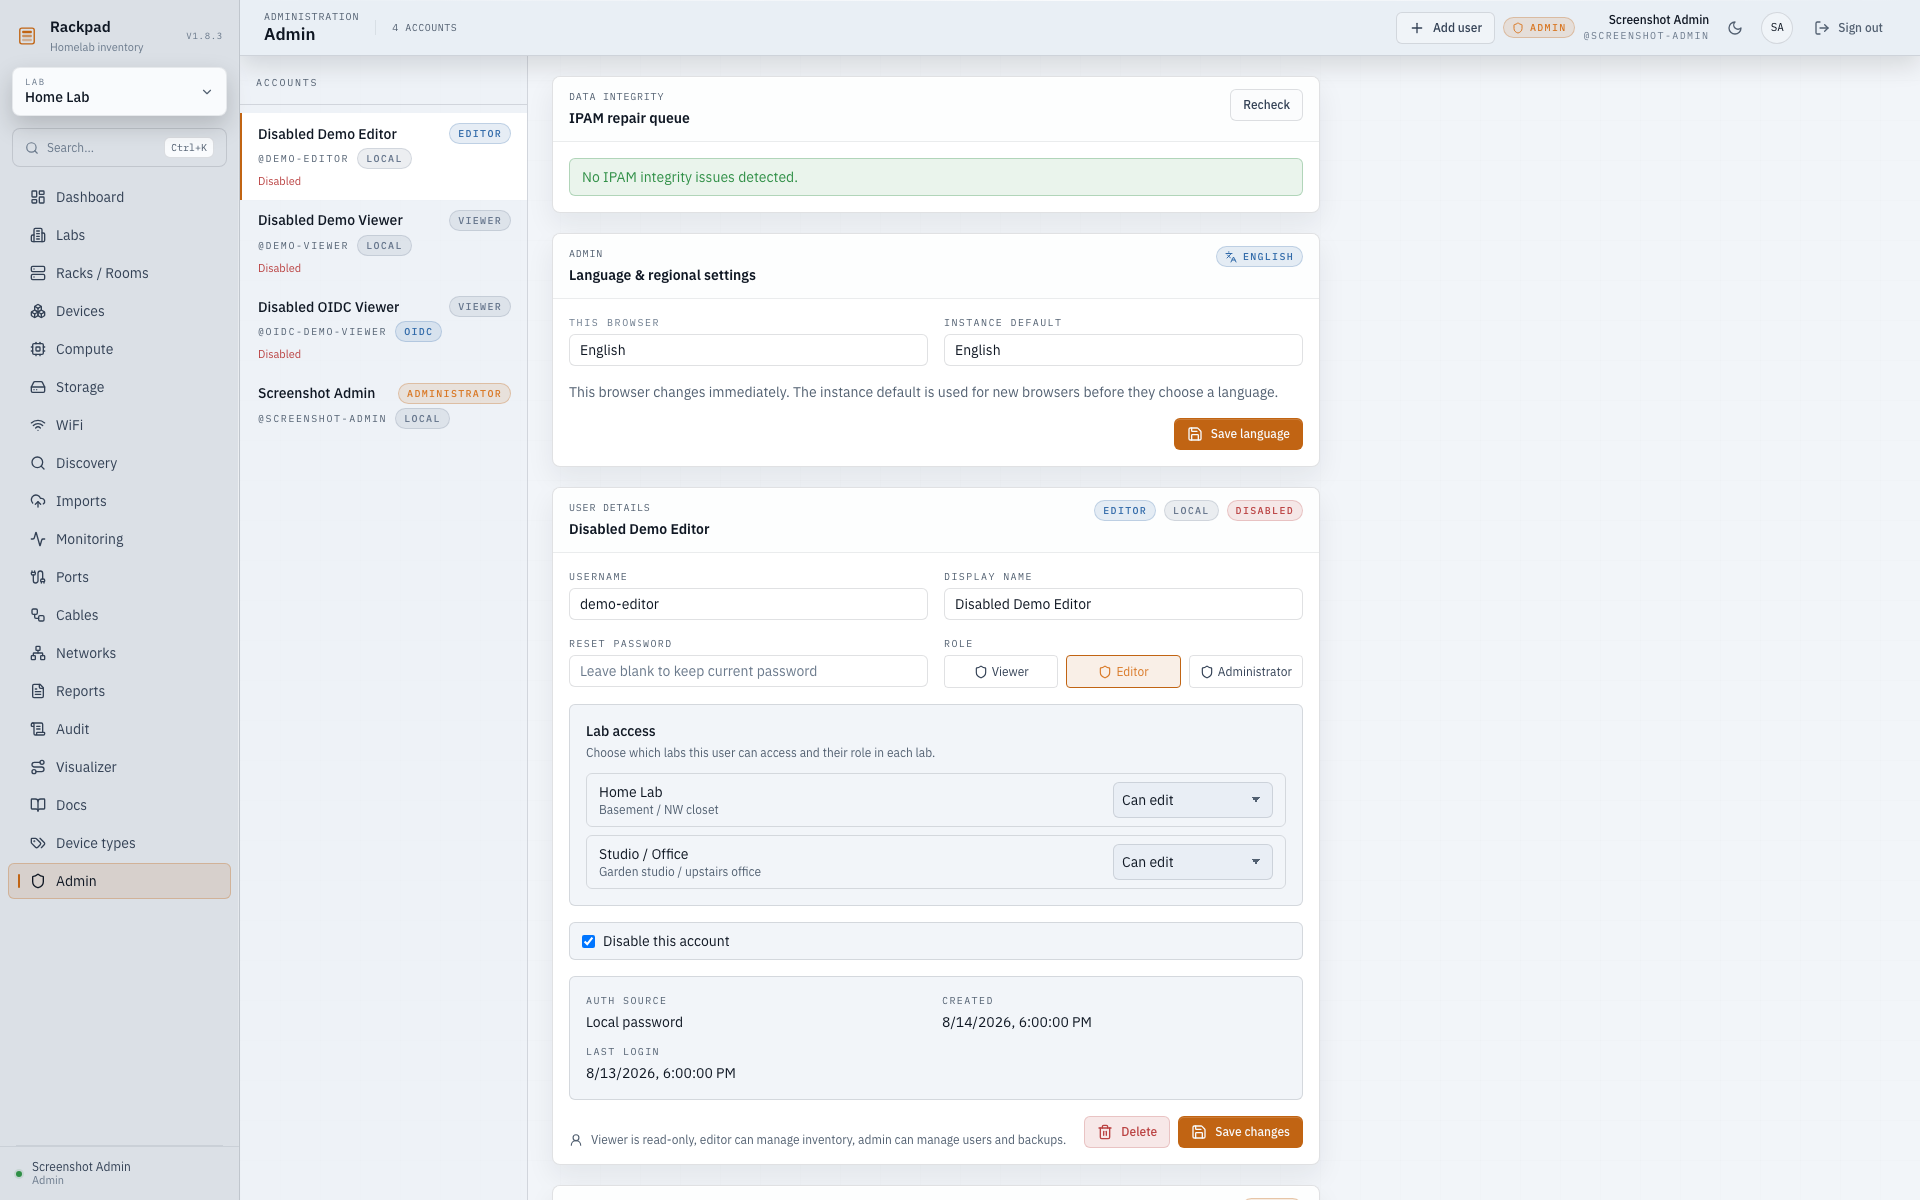The width and height of the screenshot is (1920, 1200).
Task: Select Disabled OIDC Viewer account
Action: click(x=384, y=329)
